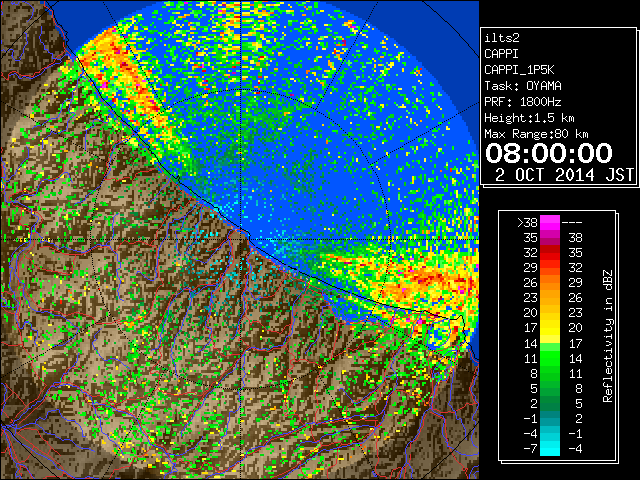Pick the yellow band in reflectivity legend
Screen dimensions: 640x480
coord(550,328)
